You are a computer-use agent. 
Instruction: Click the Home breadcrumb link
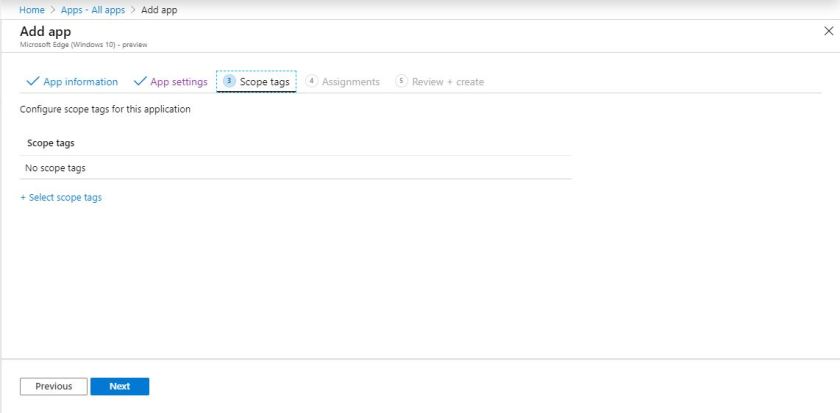point(32,10)
